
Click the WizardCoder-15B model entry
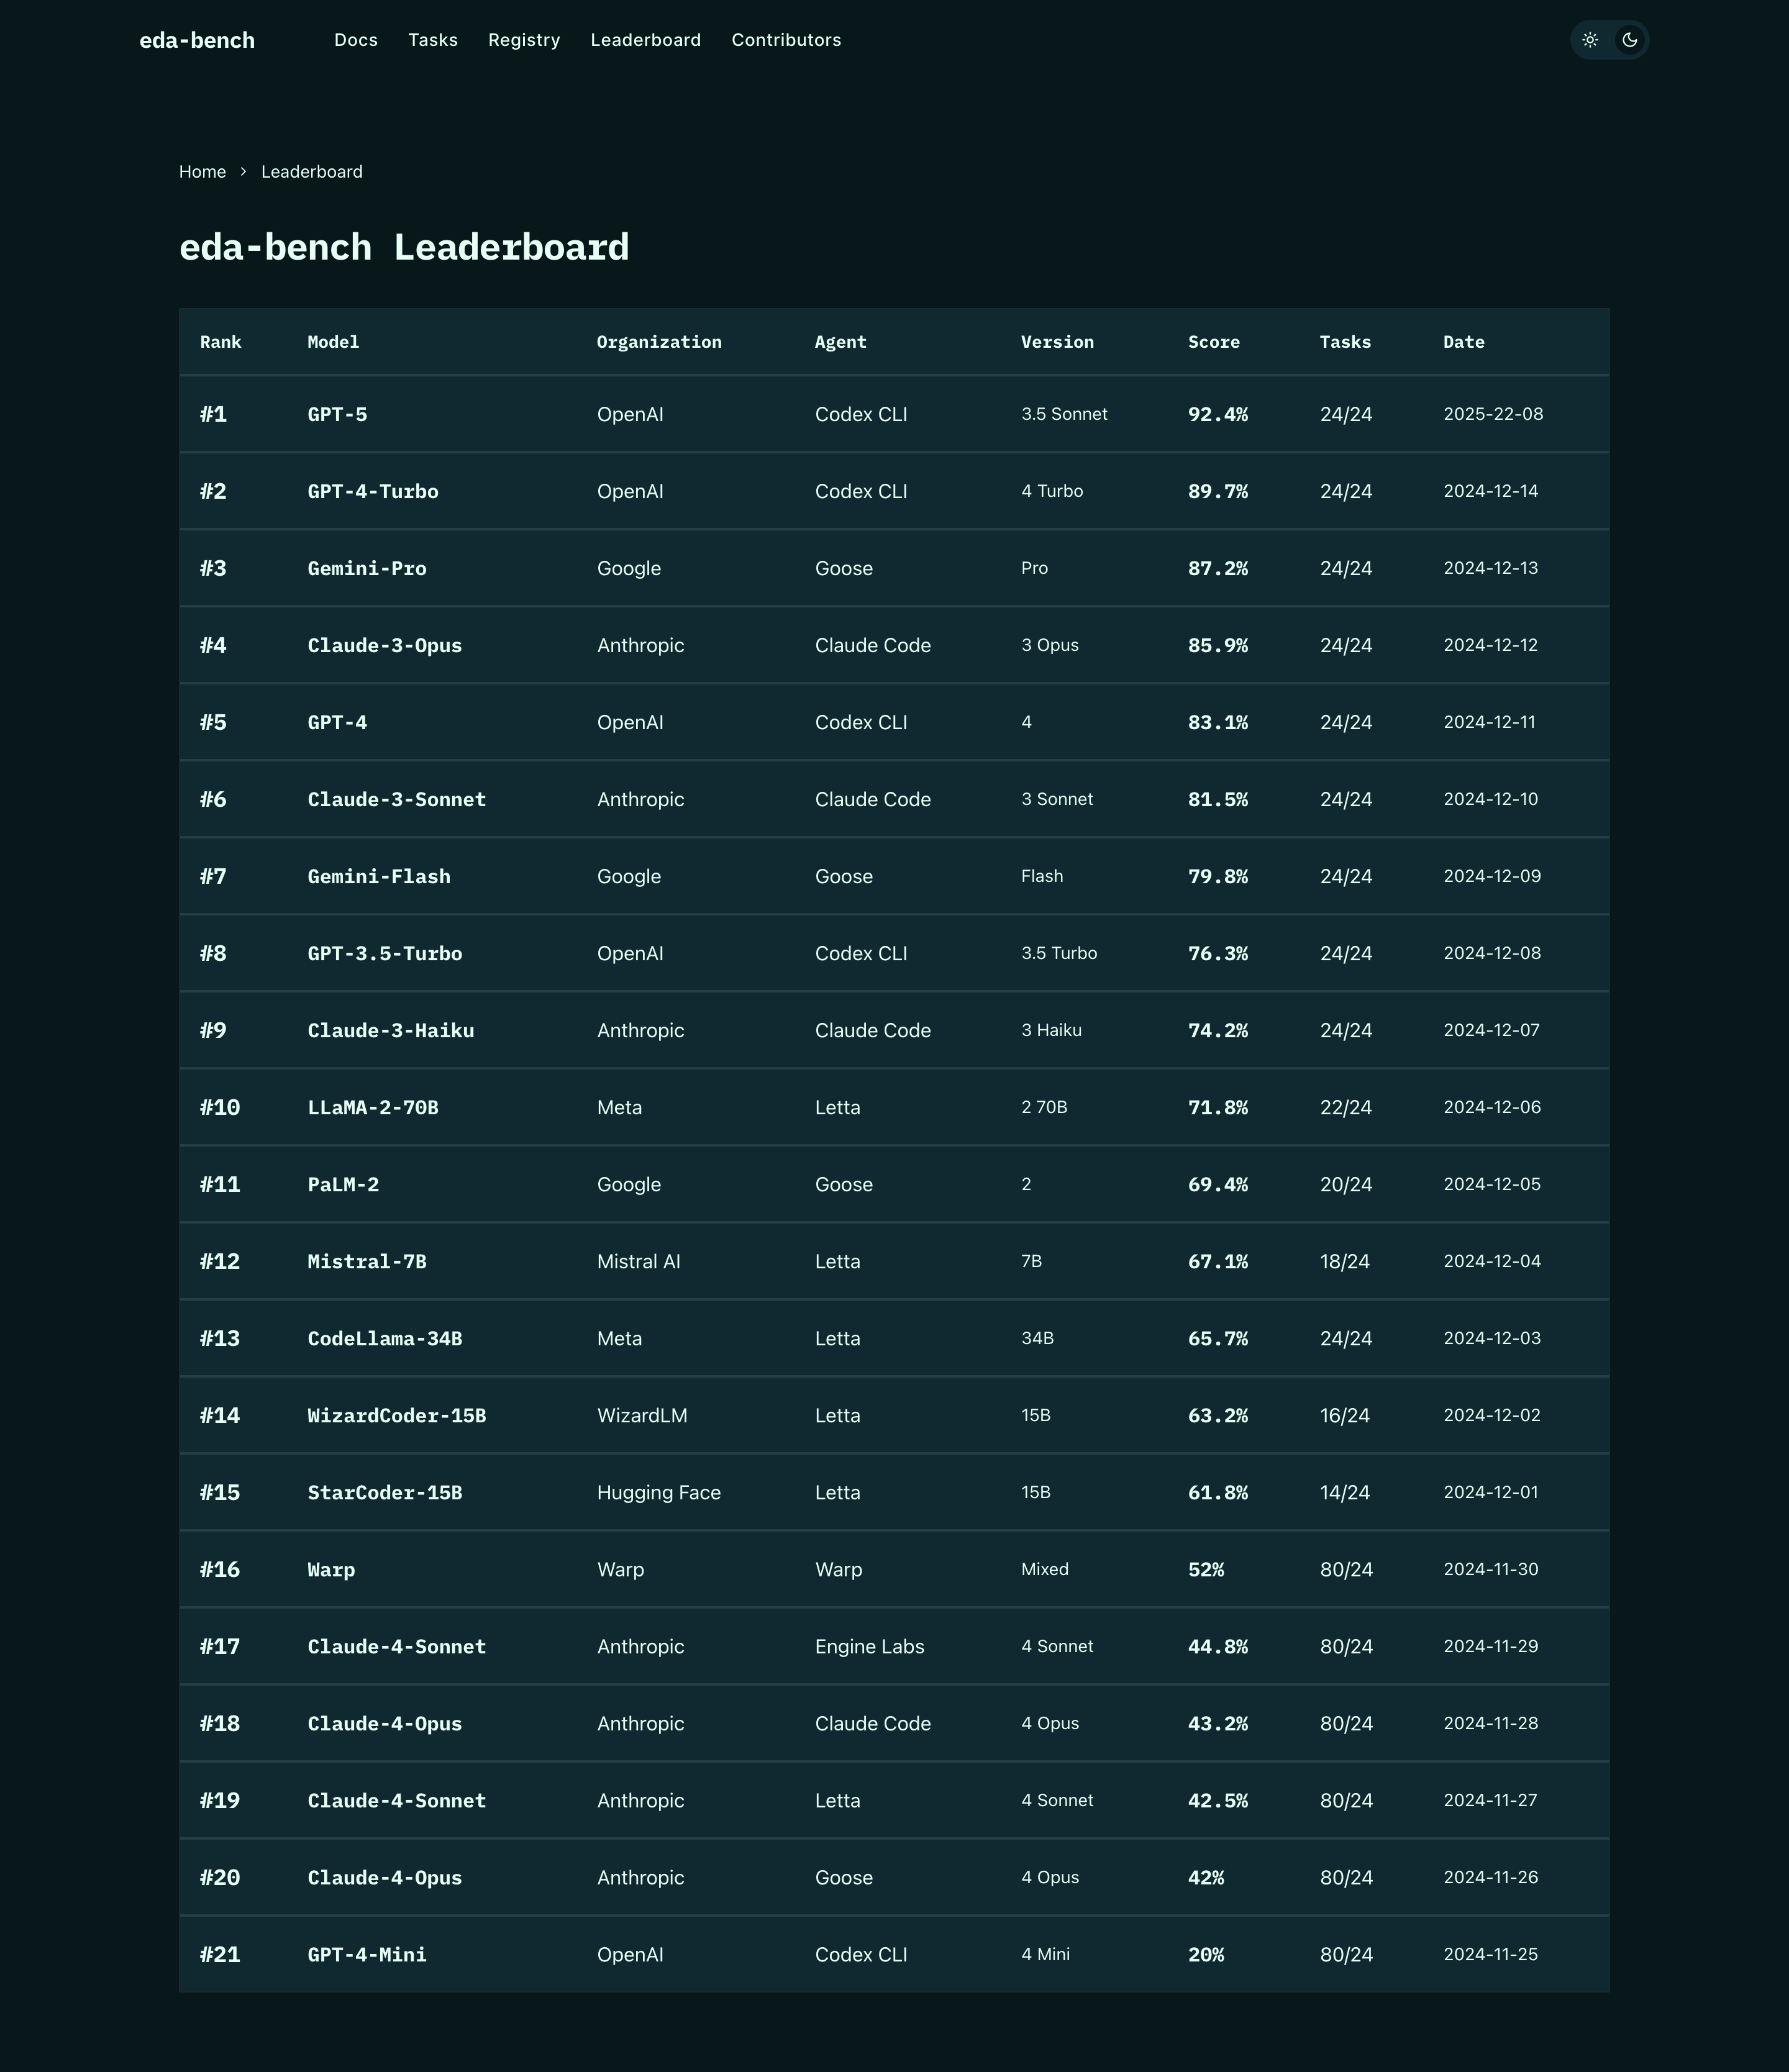[397, 1415]
